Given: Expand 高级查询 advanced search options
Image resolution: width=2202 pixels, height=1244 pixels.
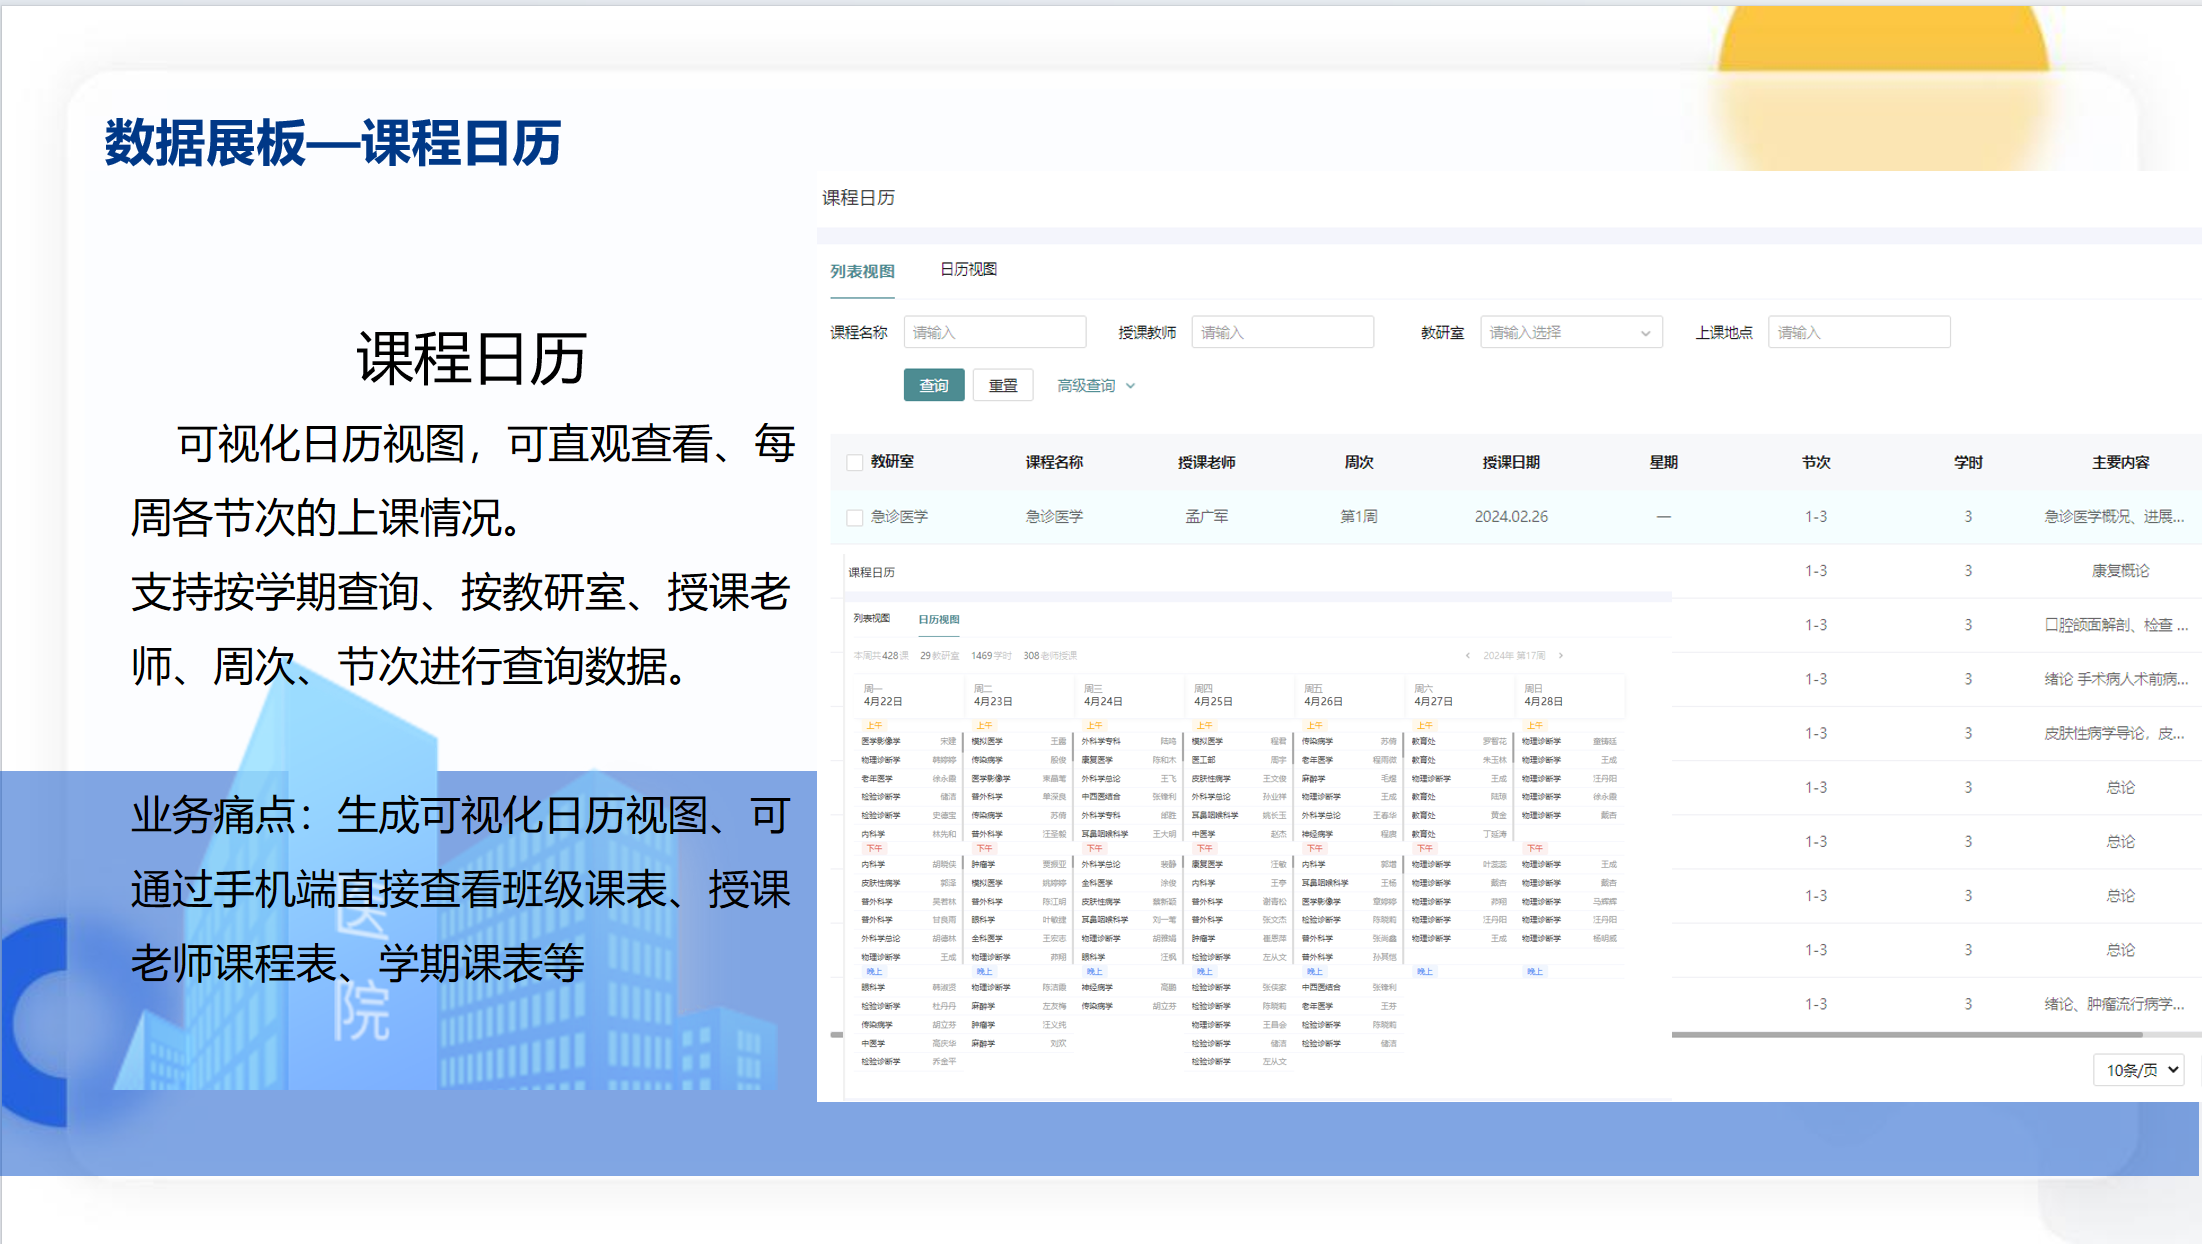Looking at the screenshot, I should [1086, 386].
